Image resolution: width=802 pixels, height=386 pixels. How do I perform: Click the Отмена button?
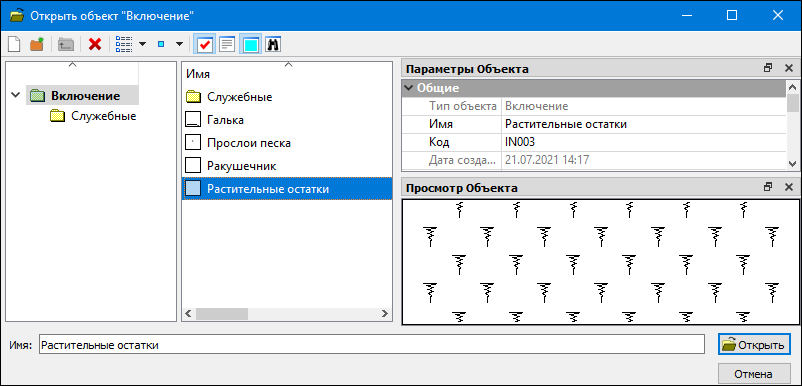753,373
